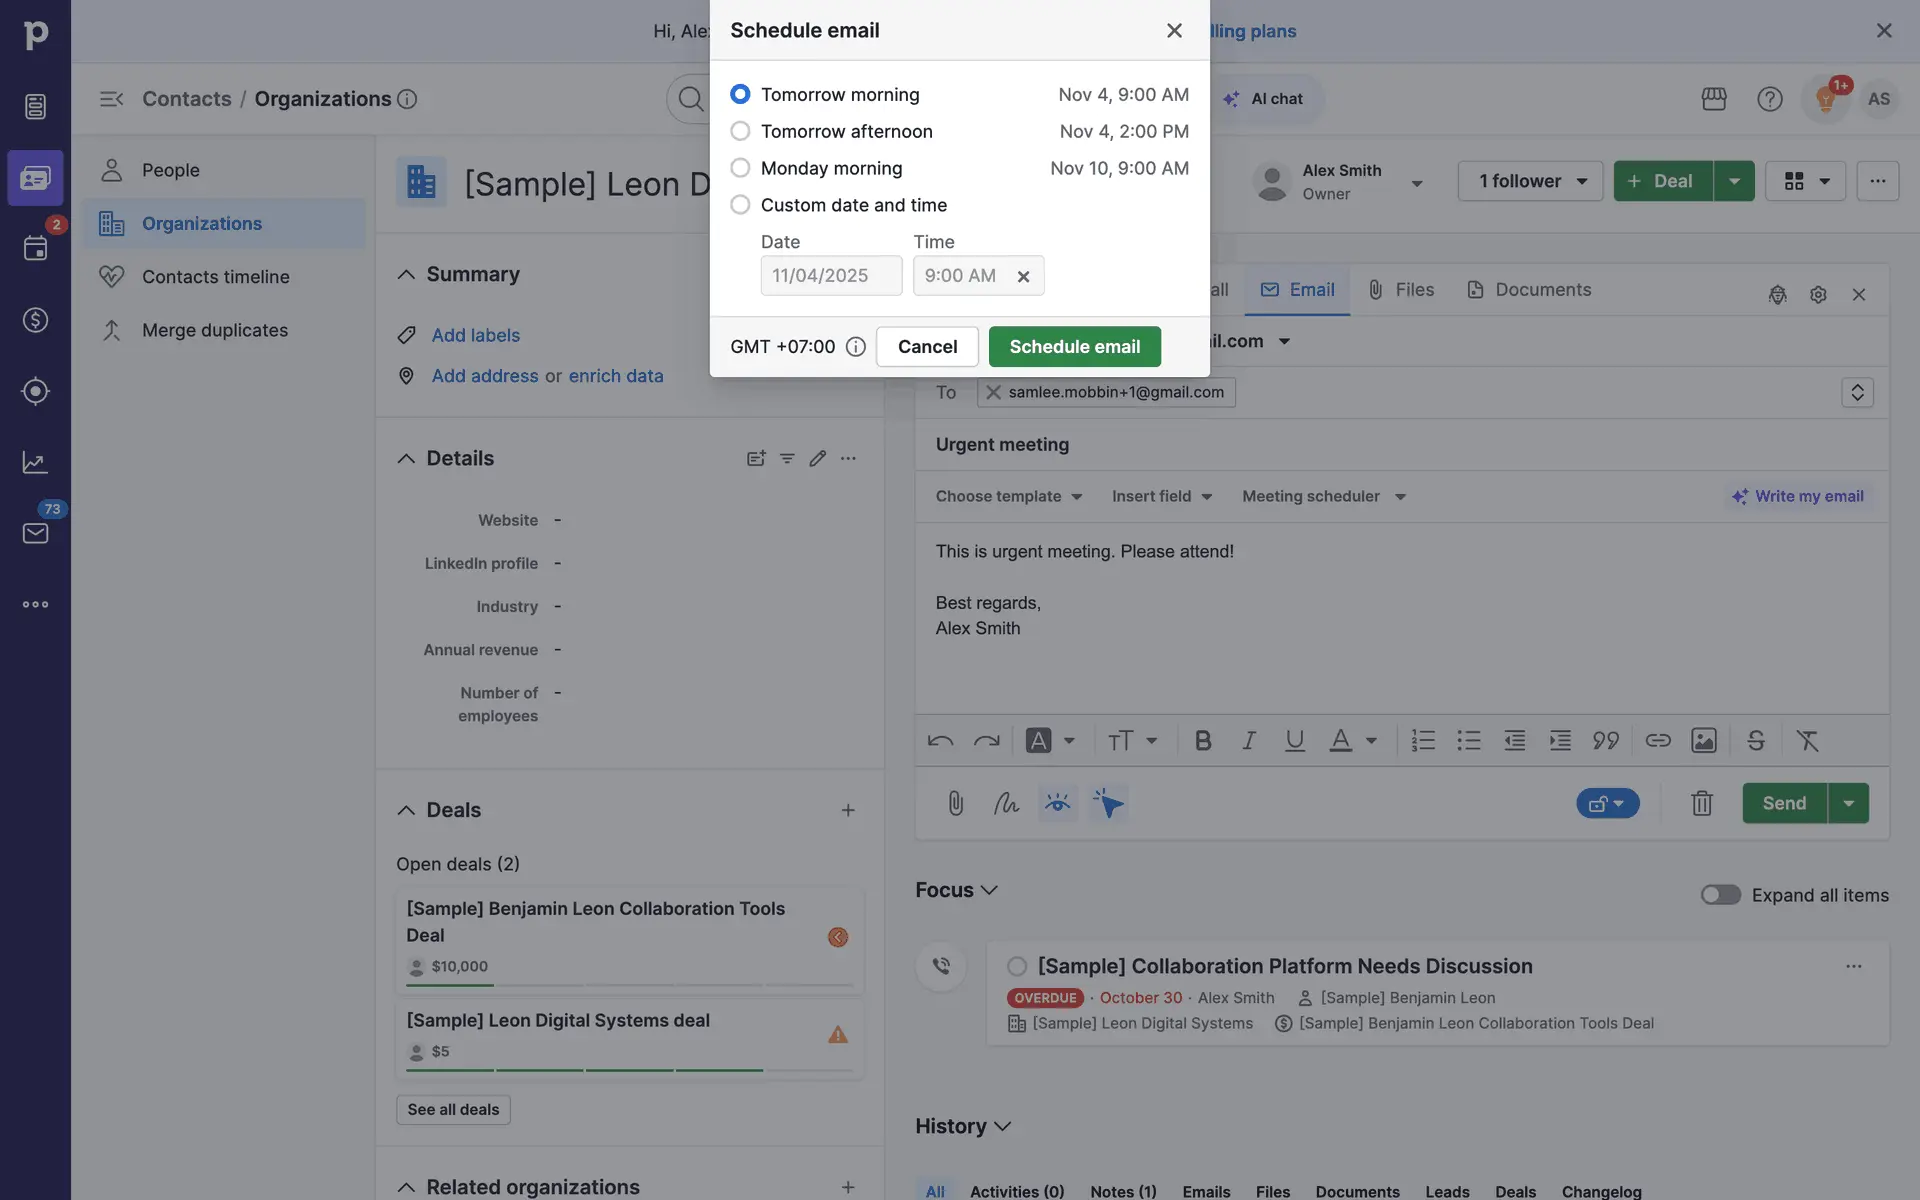The height and width of the screenshot is (1200, 1920).
Task: Collapse the Details section
Action: [x=406, y=459]
